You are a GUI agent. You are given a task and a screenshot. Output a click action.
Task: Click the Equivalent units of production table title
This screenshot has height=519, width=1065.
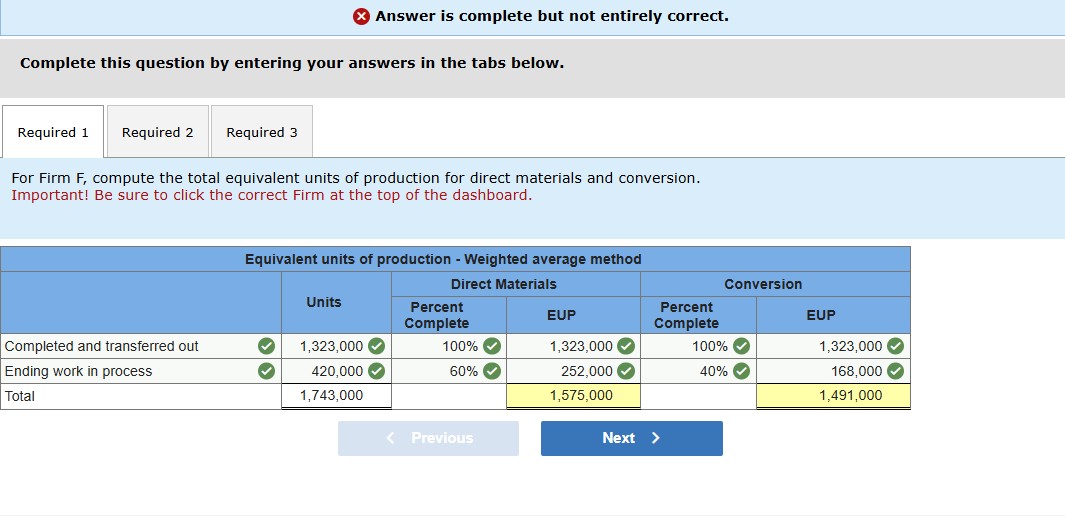coord(443,260)
